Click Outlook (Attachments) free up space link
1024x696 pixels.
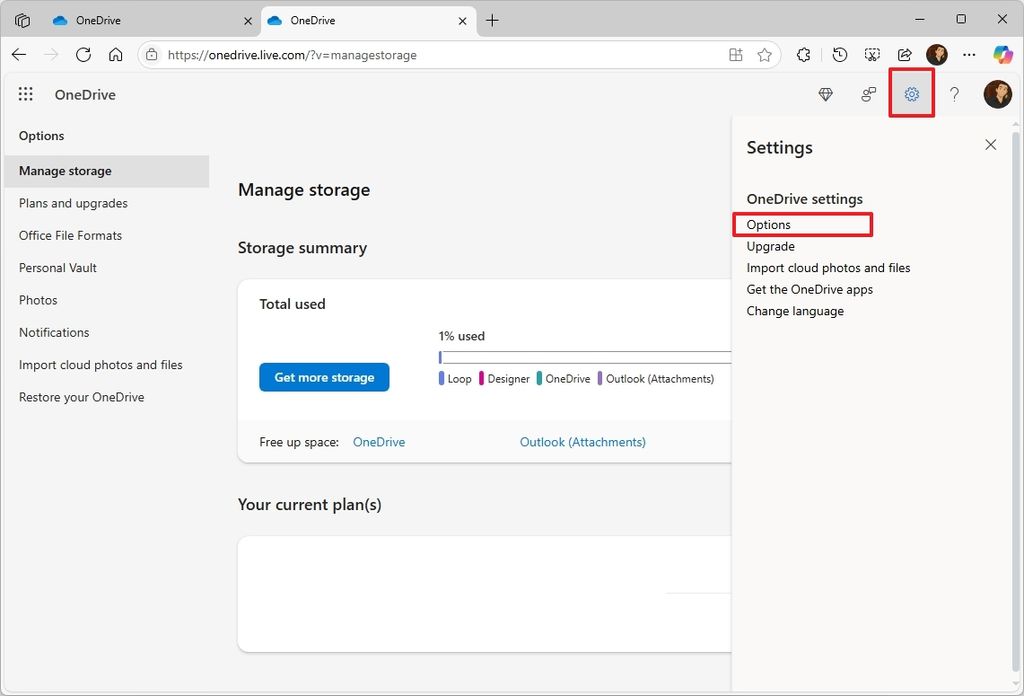pyautogui.click(x=583, y=442)
